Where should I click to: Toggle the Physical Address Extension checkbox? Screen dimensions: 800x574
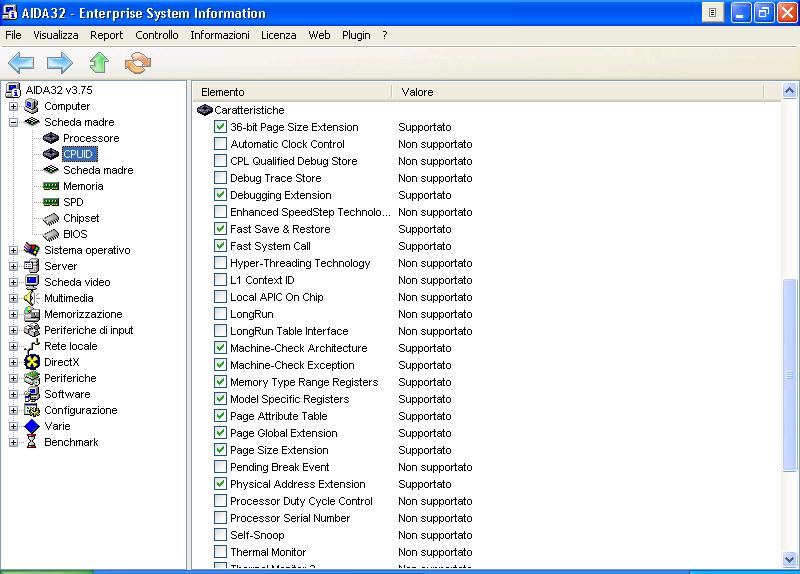tap(220, 484)
